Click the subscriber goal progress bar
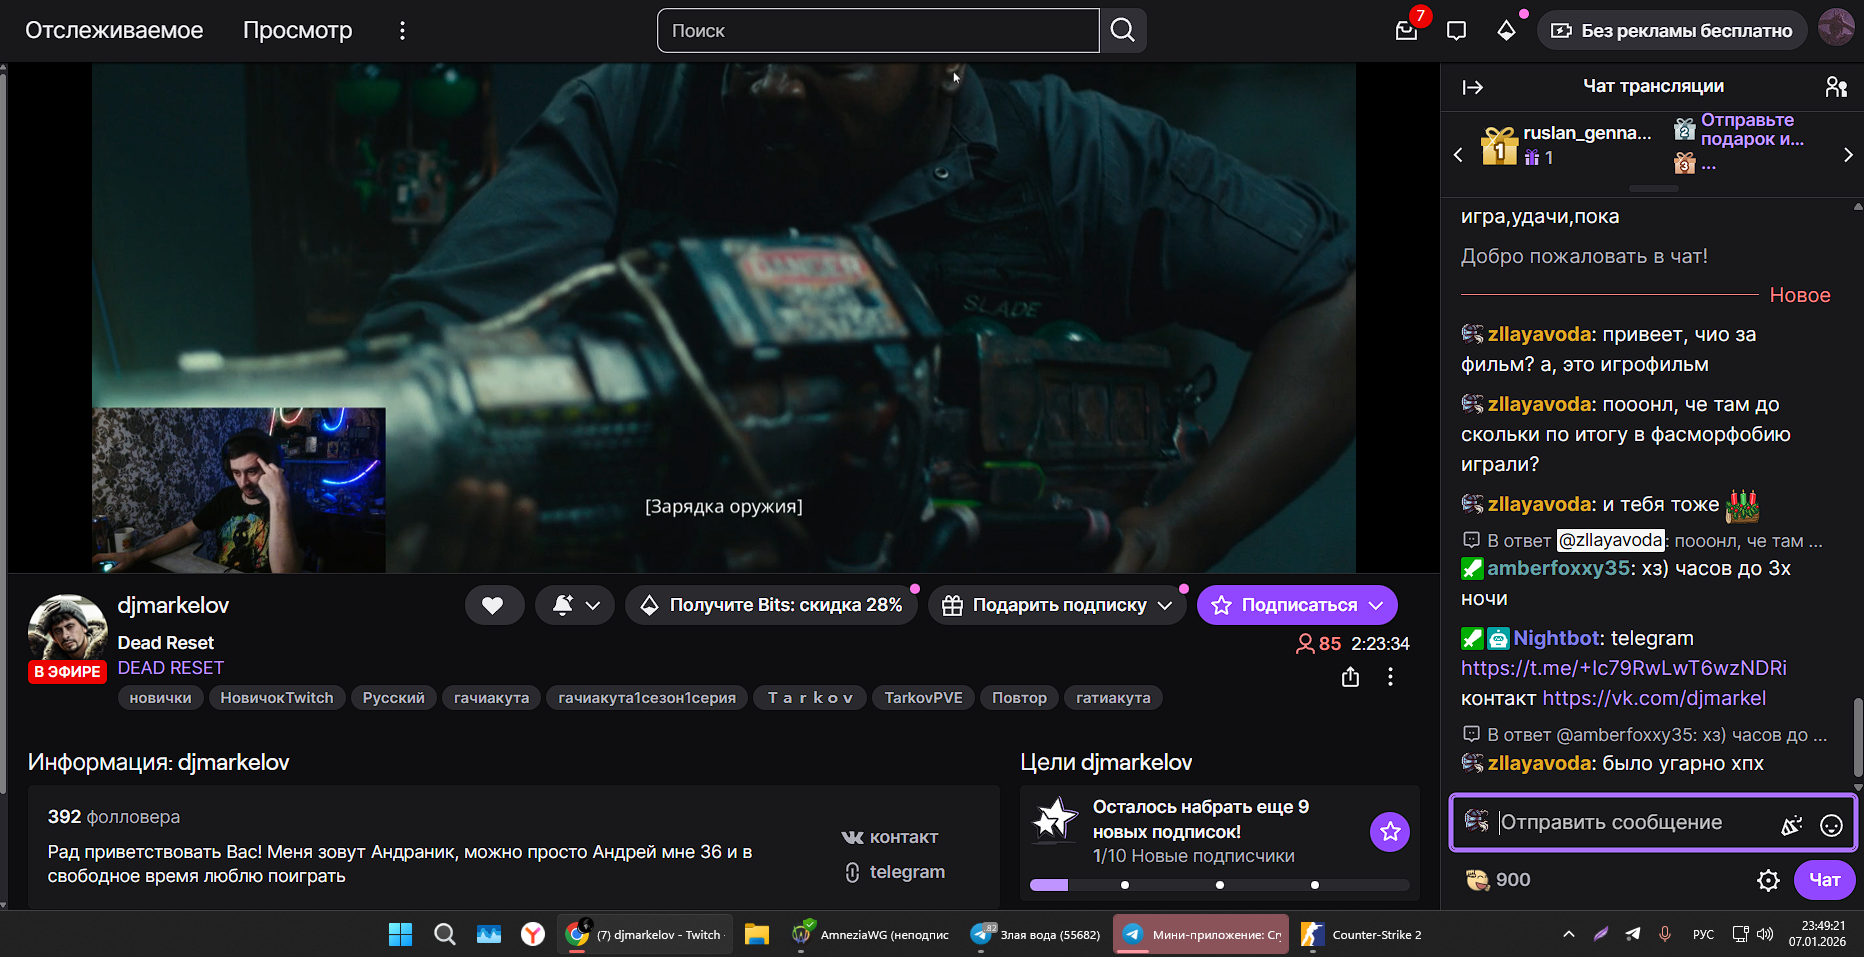The image size is (1864, 957). click(1219, 885)
